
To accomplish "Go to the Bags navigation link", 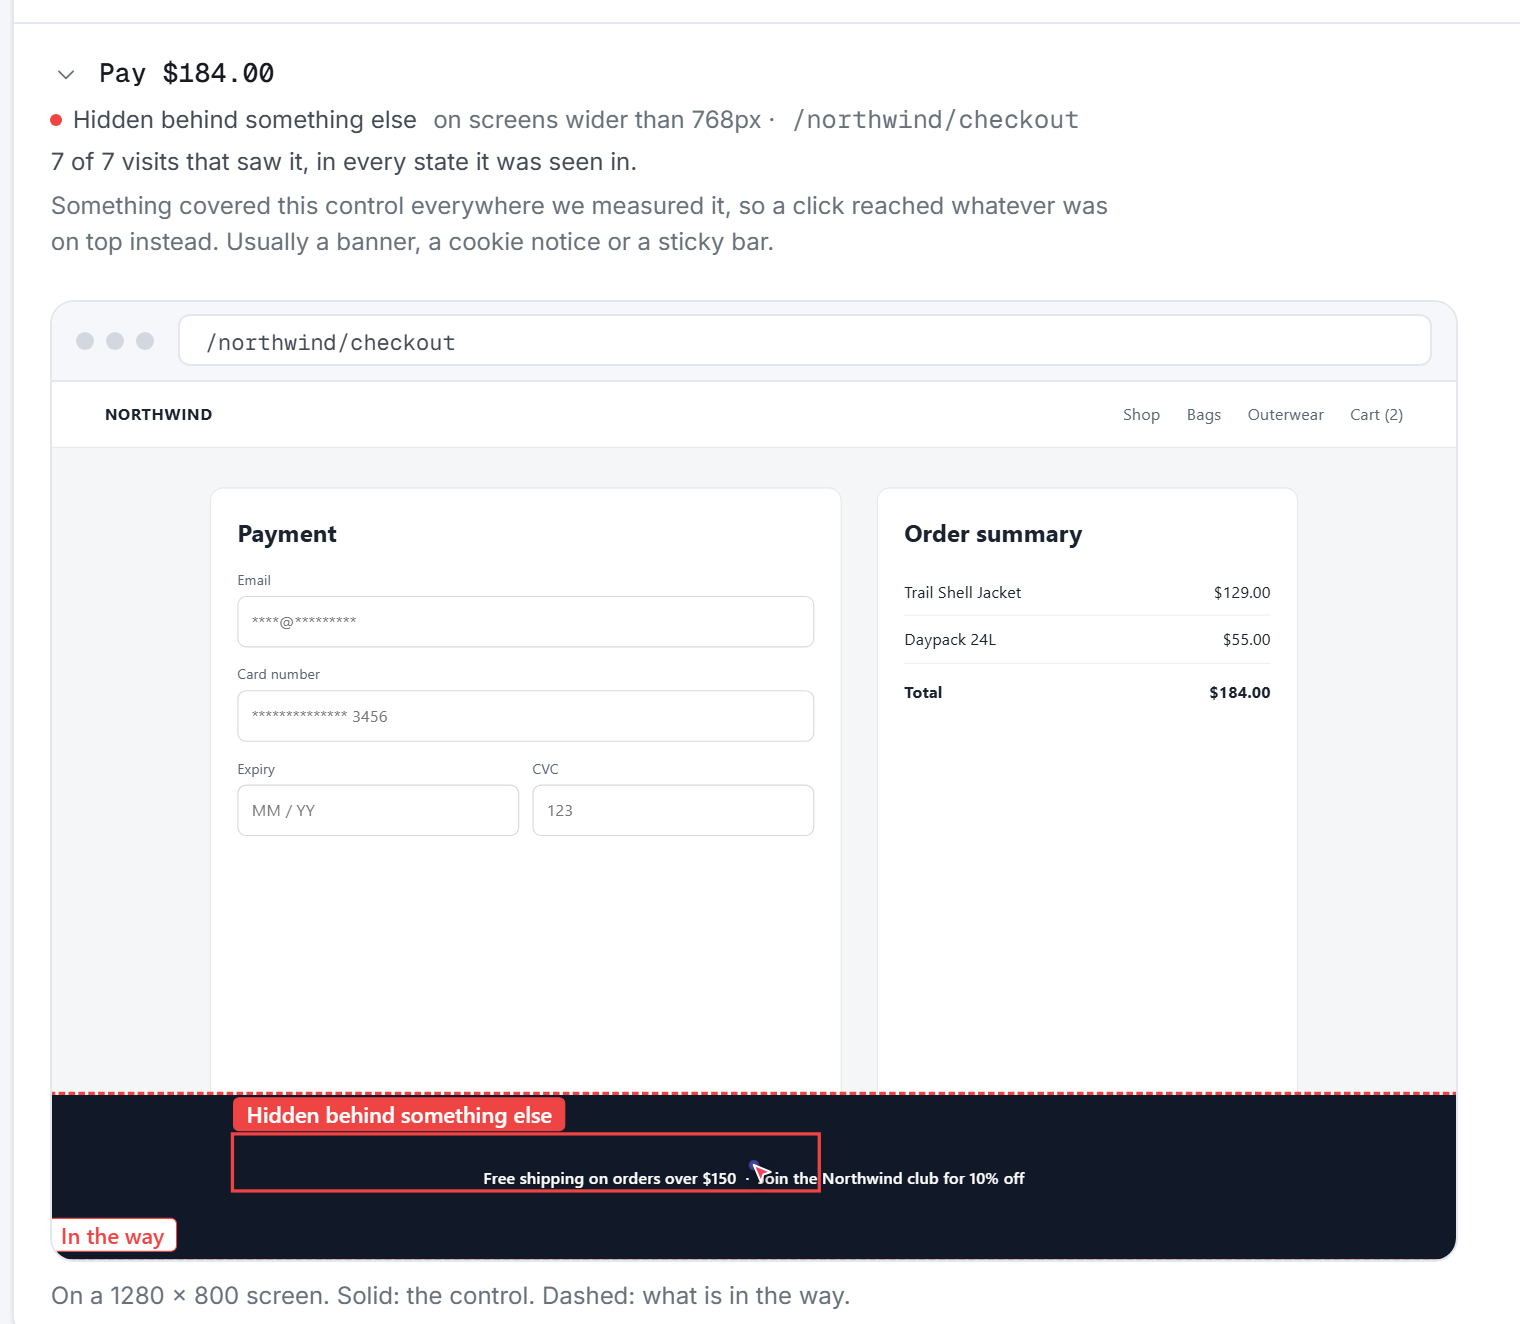I will click(1204, 415).
